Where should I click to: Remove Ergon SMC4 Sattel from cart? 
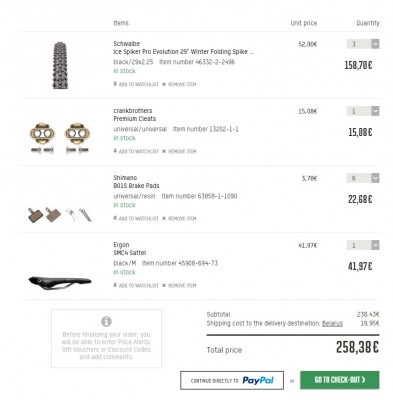pyautogui.click(x=179, y=285)
